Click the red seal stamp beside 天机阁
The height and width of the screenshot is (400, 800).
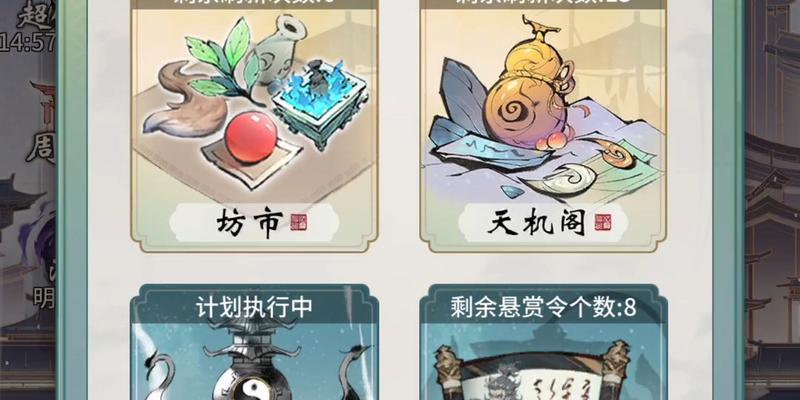point(603,222)
